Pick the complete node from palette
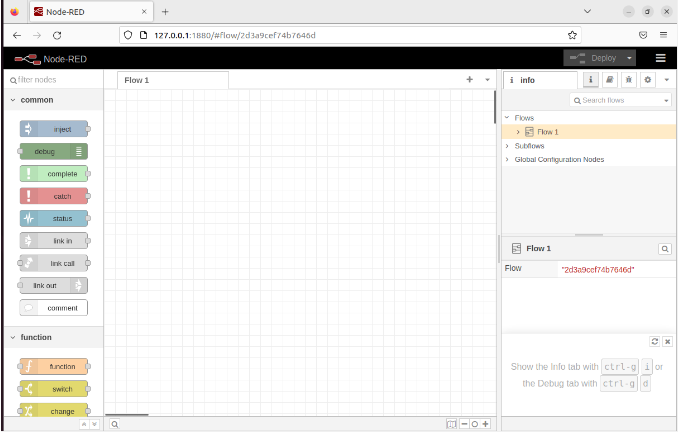The height and width of the screenshot is (432, 678). [x=54, y=174]
